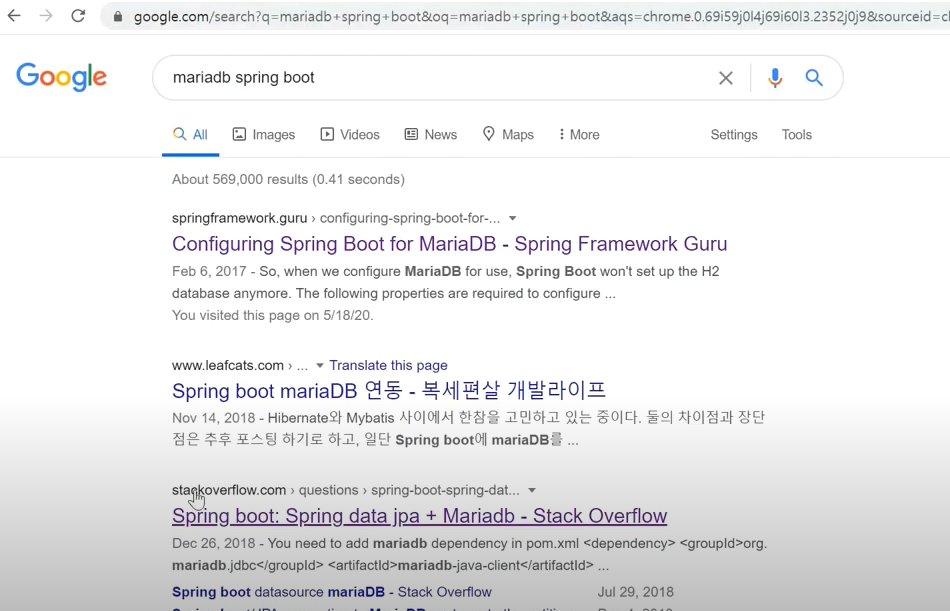Viewport: 950px width, 611px height.
Task: Submit search with the magnifier icon
Action: (814, 78)
